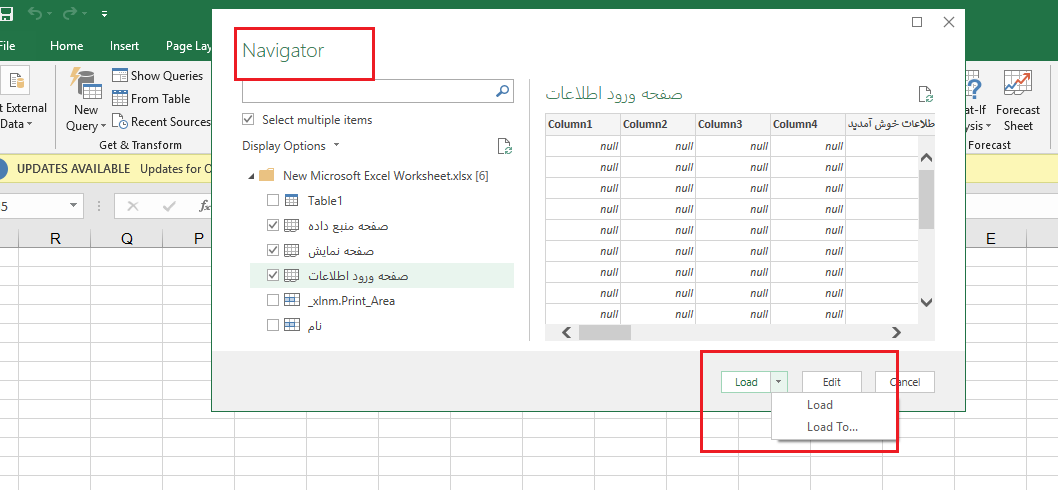The width and height of the screenshot is (1058, 490).
Task: Choose Load To... from the dropdown menu
Action: click(833, 427)
